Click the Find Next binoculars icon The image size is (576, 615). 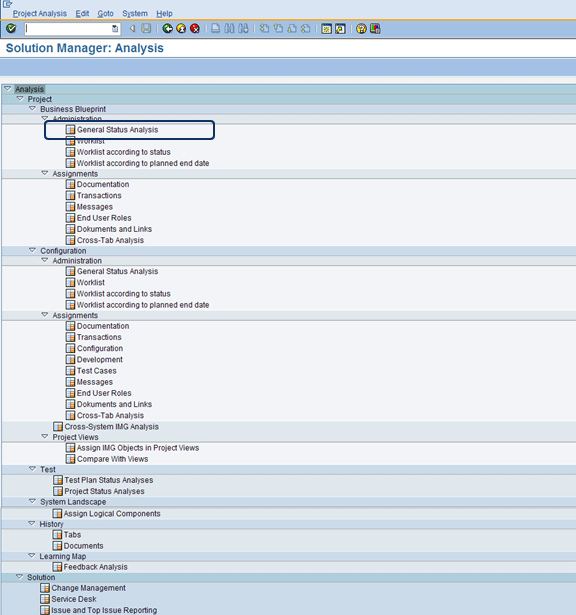coord(243,28)
